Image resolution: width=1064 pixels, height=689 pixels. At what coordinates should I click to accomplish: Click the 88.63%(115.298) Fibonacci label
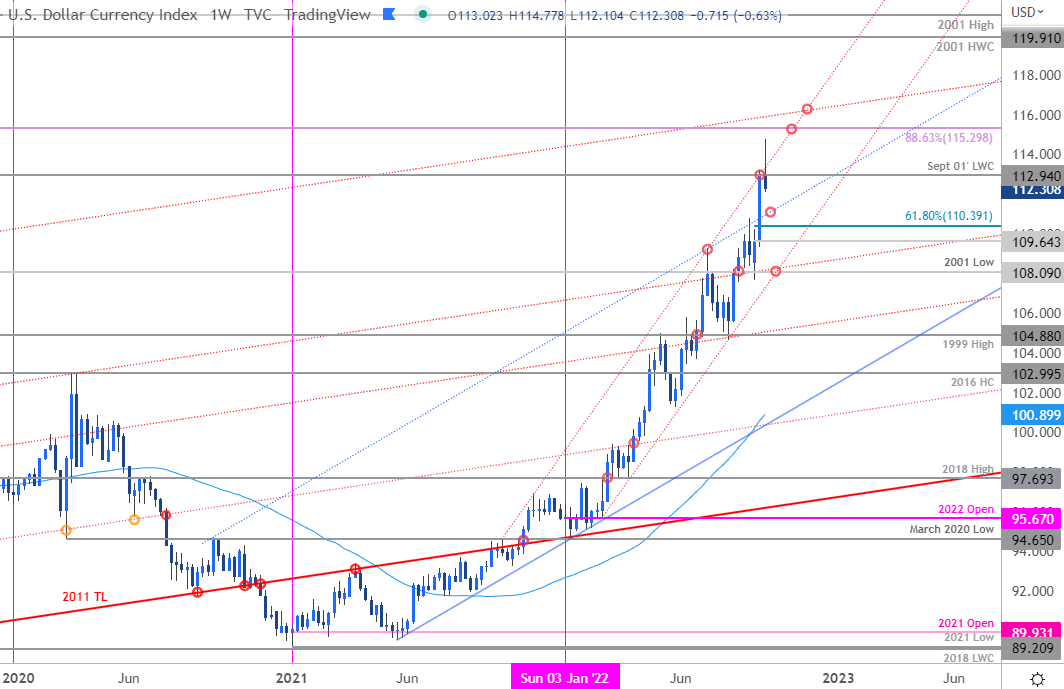tap(949, 137)
